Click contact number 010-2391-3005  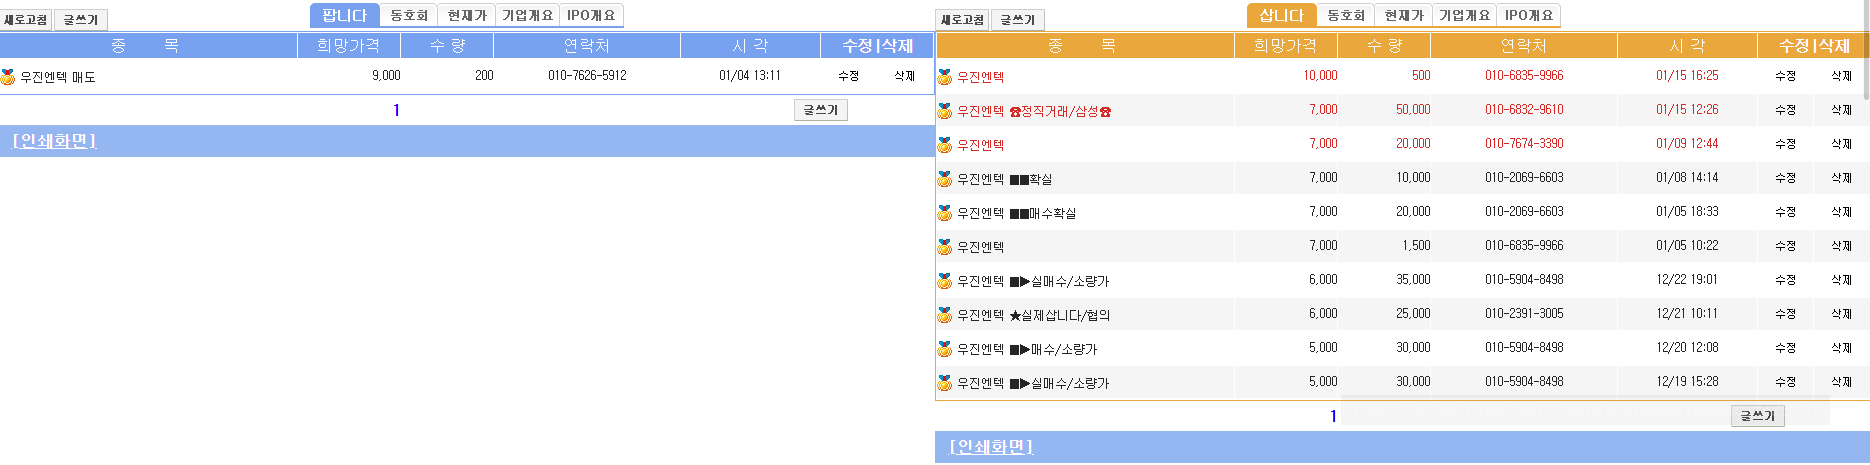tap(1524, 314)
